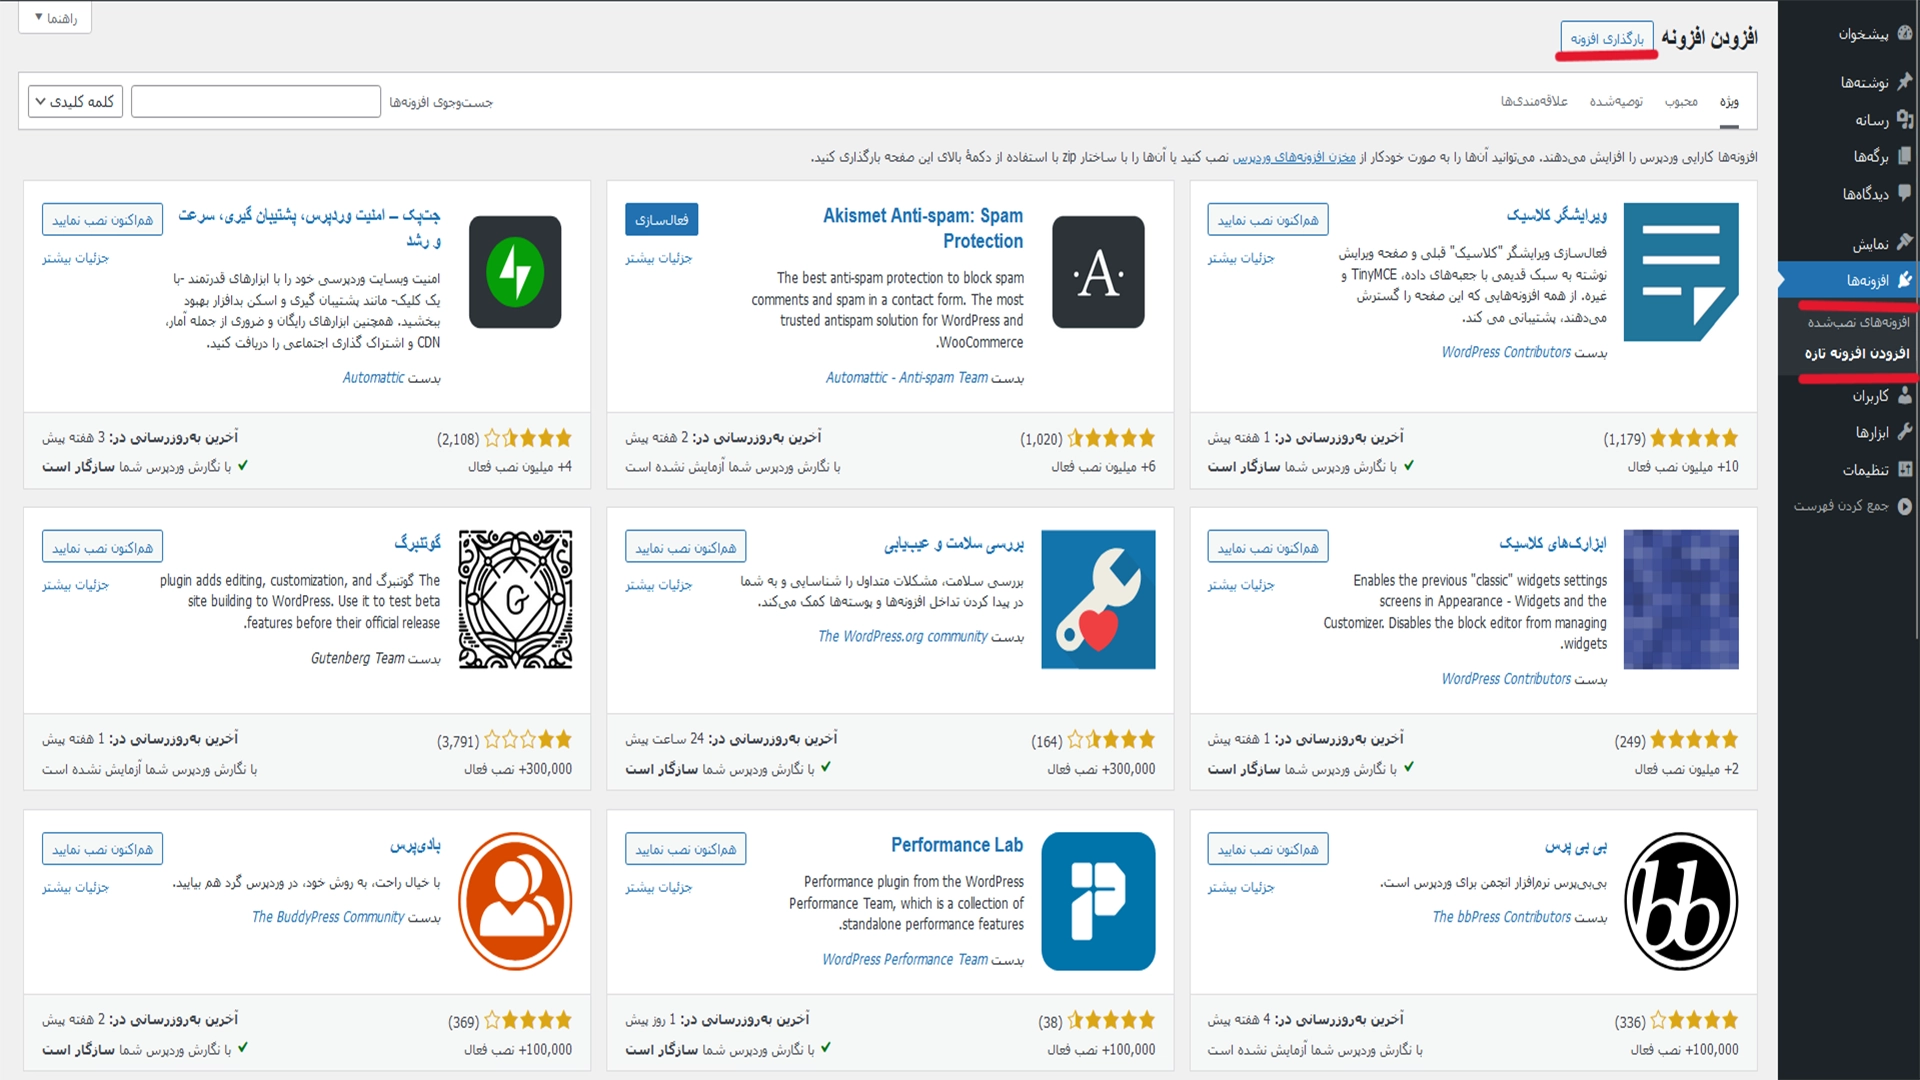Open افزونه‌ها plugins menu in sidebar
Image resolution: width=1920 pixels, height=1080 pixels.
[x=1849, y=280]
